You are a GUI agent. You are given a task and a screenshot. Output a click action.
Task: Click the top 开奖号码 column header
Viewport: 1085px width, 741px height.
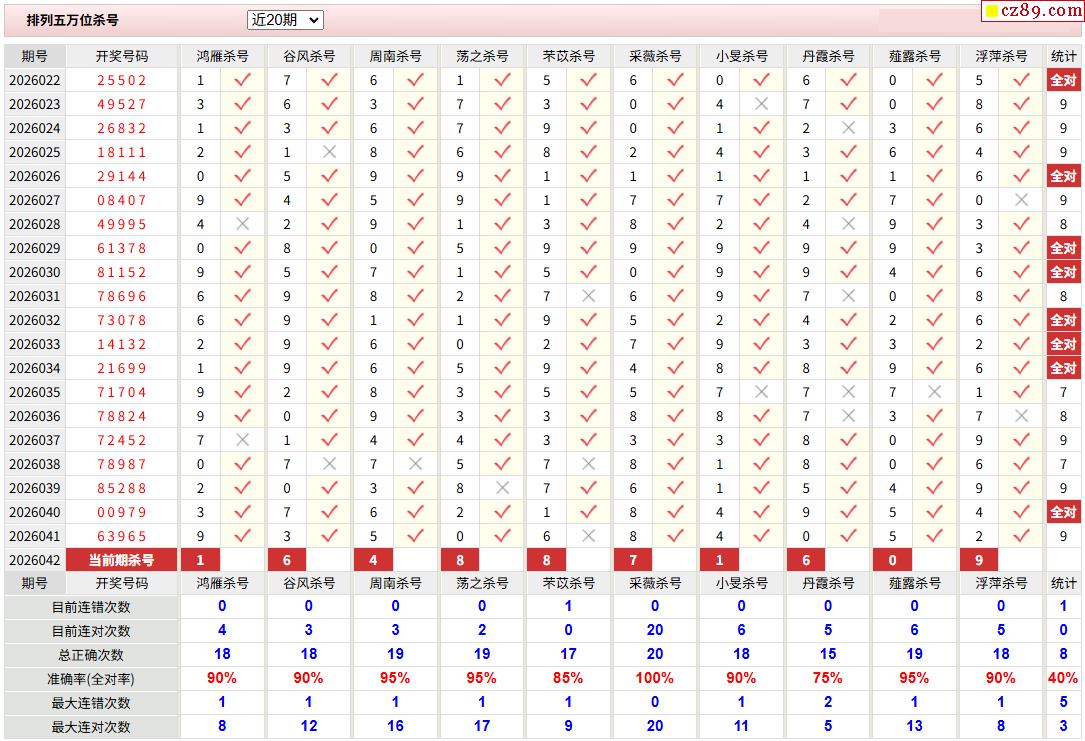click(x=122, y=56)
